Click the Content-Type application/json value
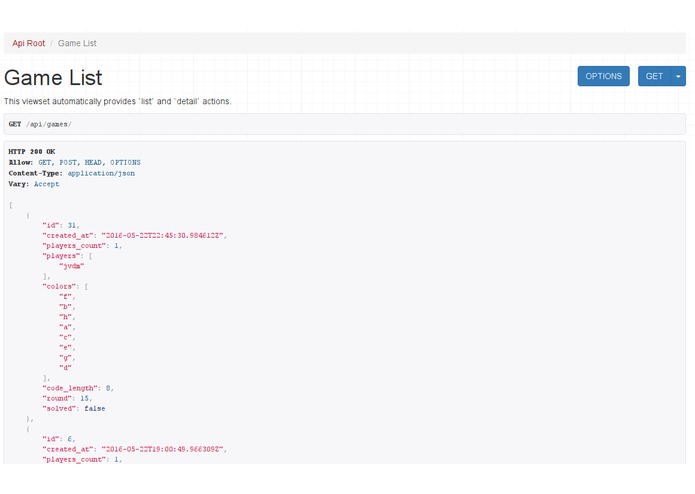 [x=101, y=173]
